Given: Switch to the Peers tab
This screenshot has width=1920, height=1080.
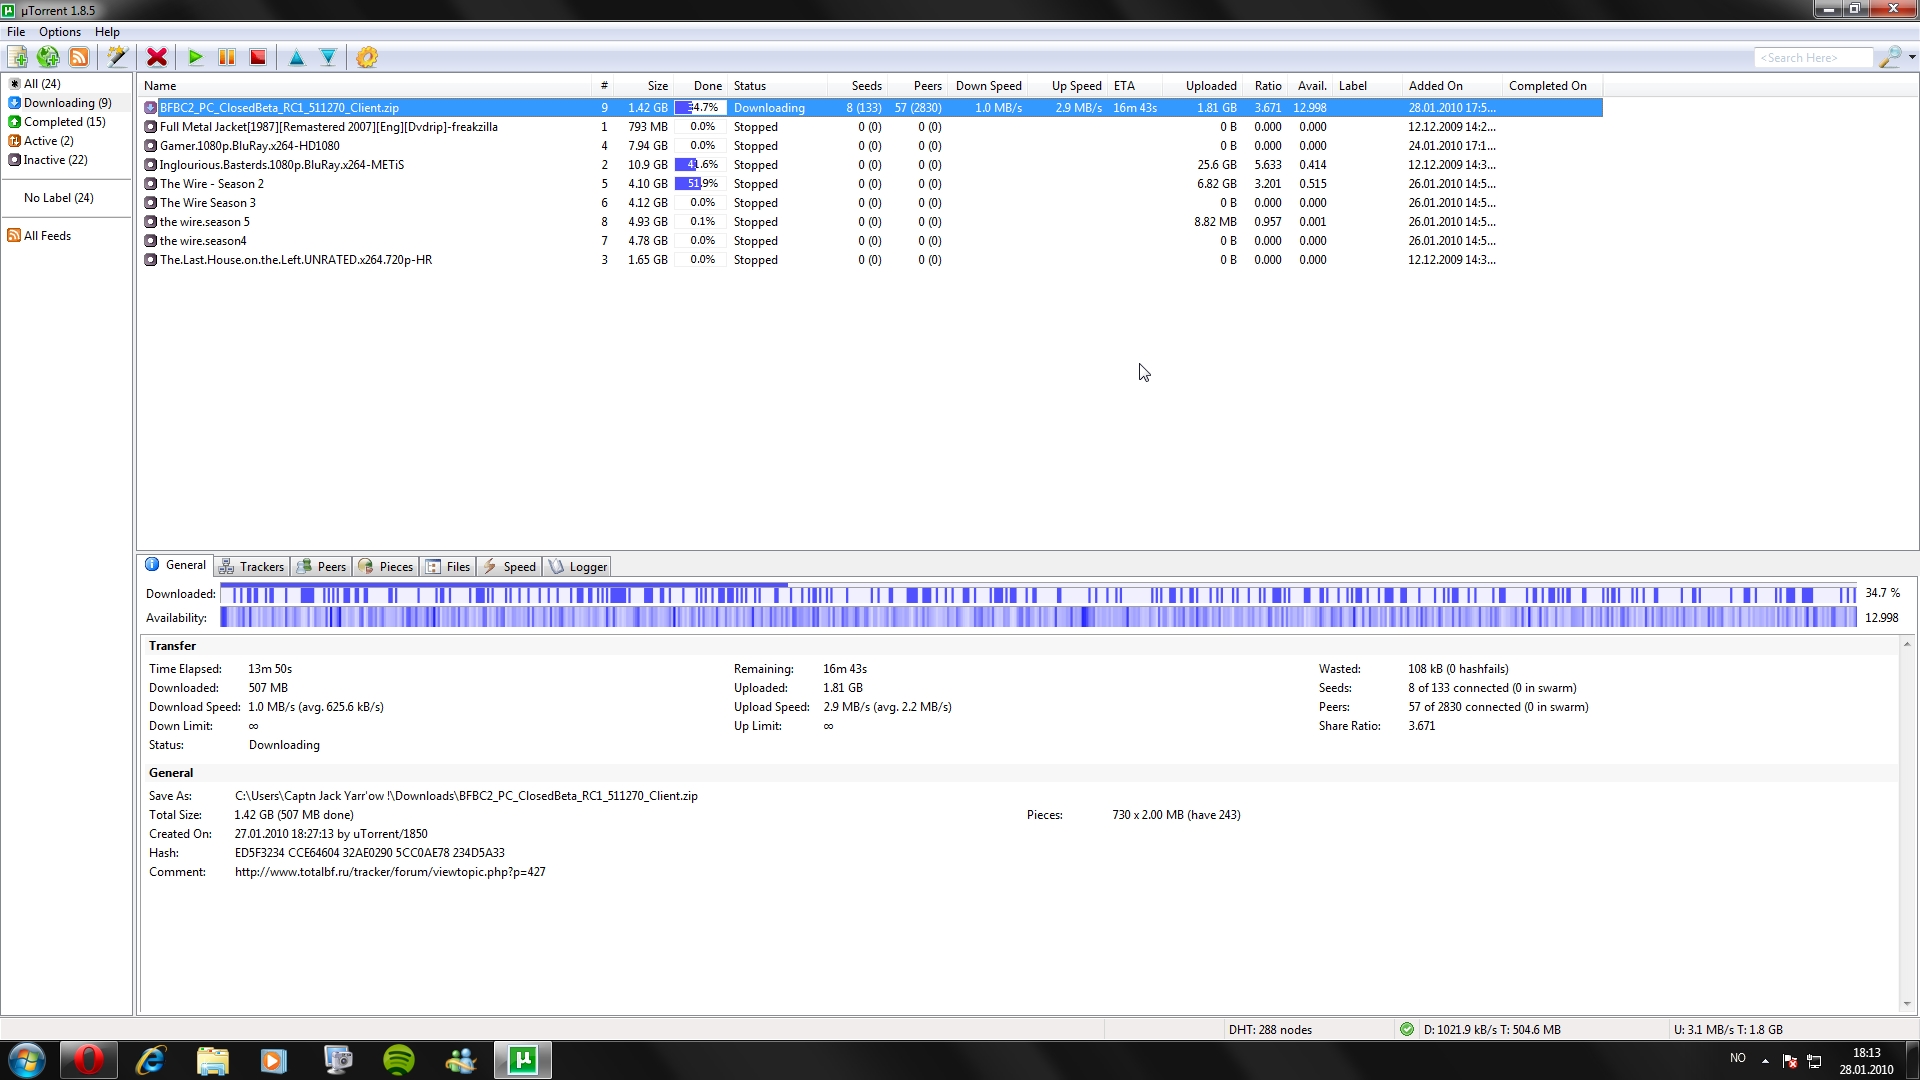Looking at the screenshot, I should point(321,567).
